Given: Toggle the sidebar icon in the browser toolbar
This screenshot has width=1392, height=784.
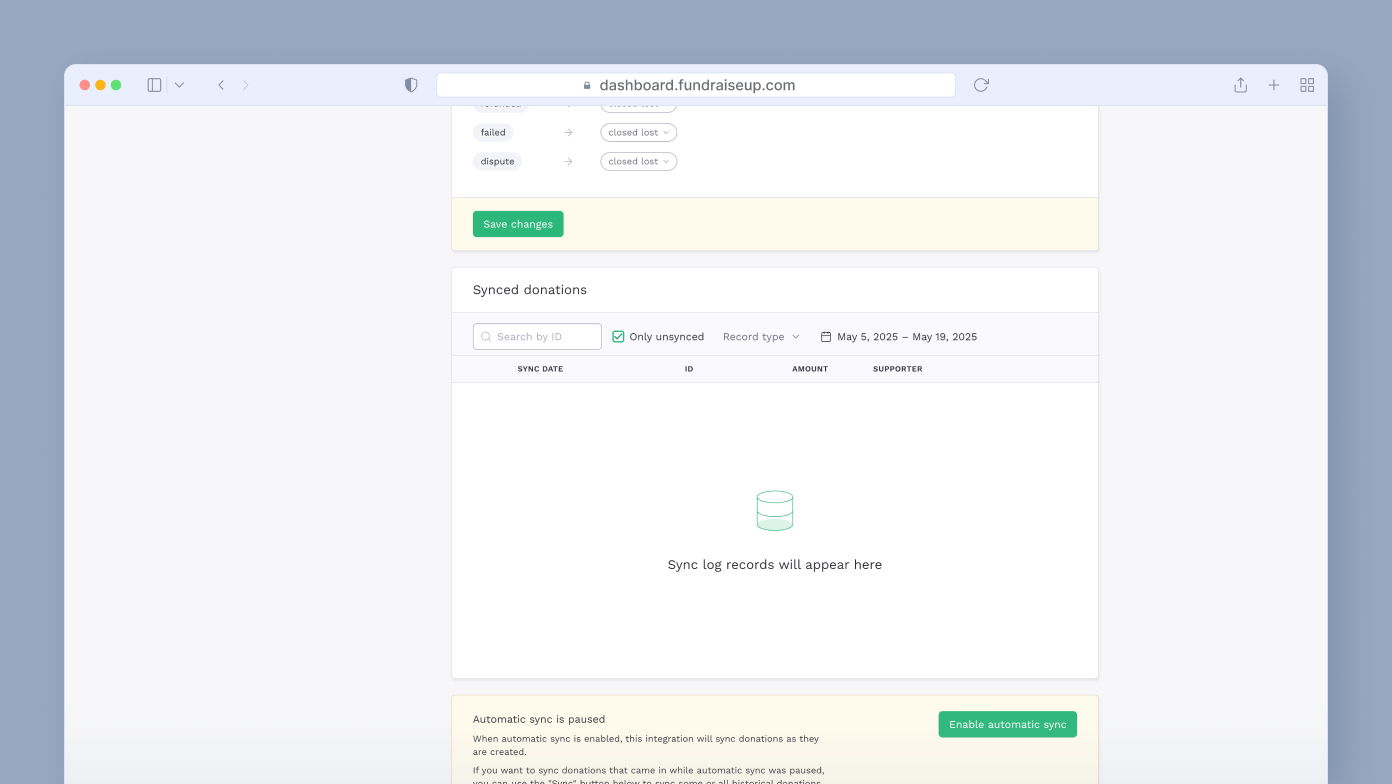Looking at the screenshot, I should [154, 85].
